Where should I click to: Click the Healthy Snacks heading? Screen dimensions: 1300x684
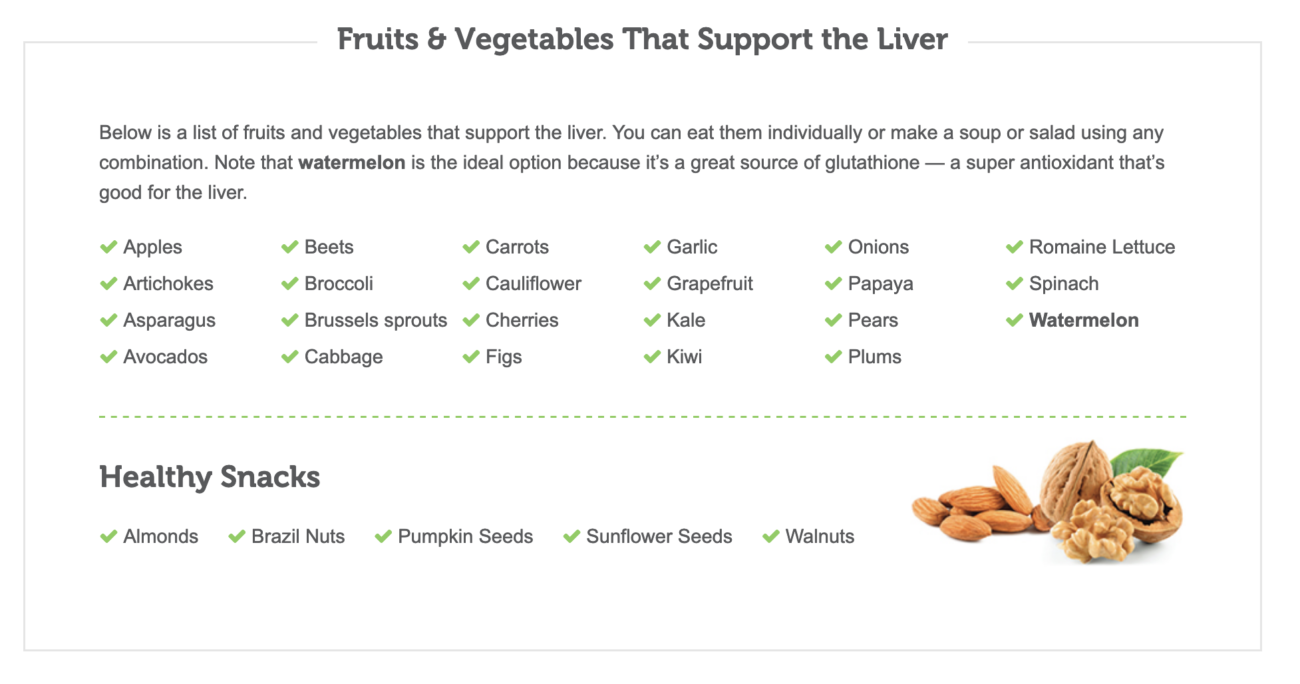[209, 477]
